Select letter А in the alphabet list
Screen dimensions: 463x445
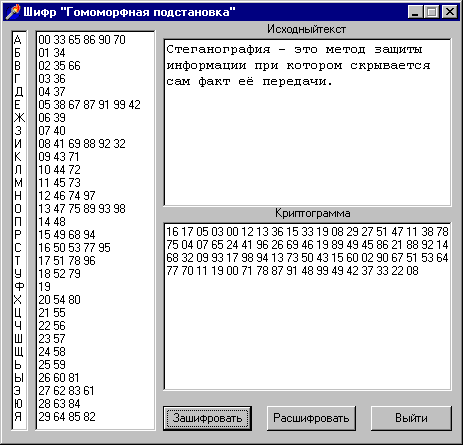point(18,40)
